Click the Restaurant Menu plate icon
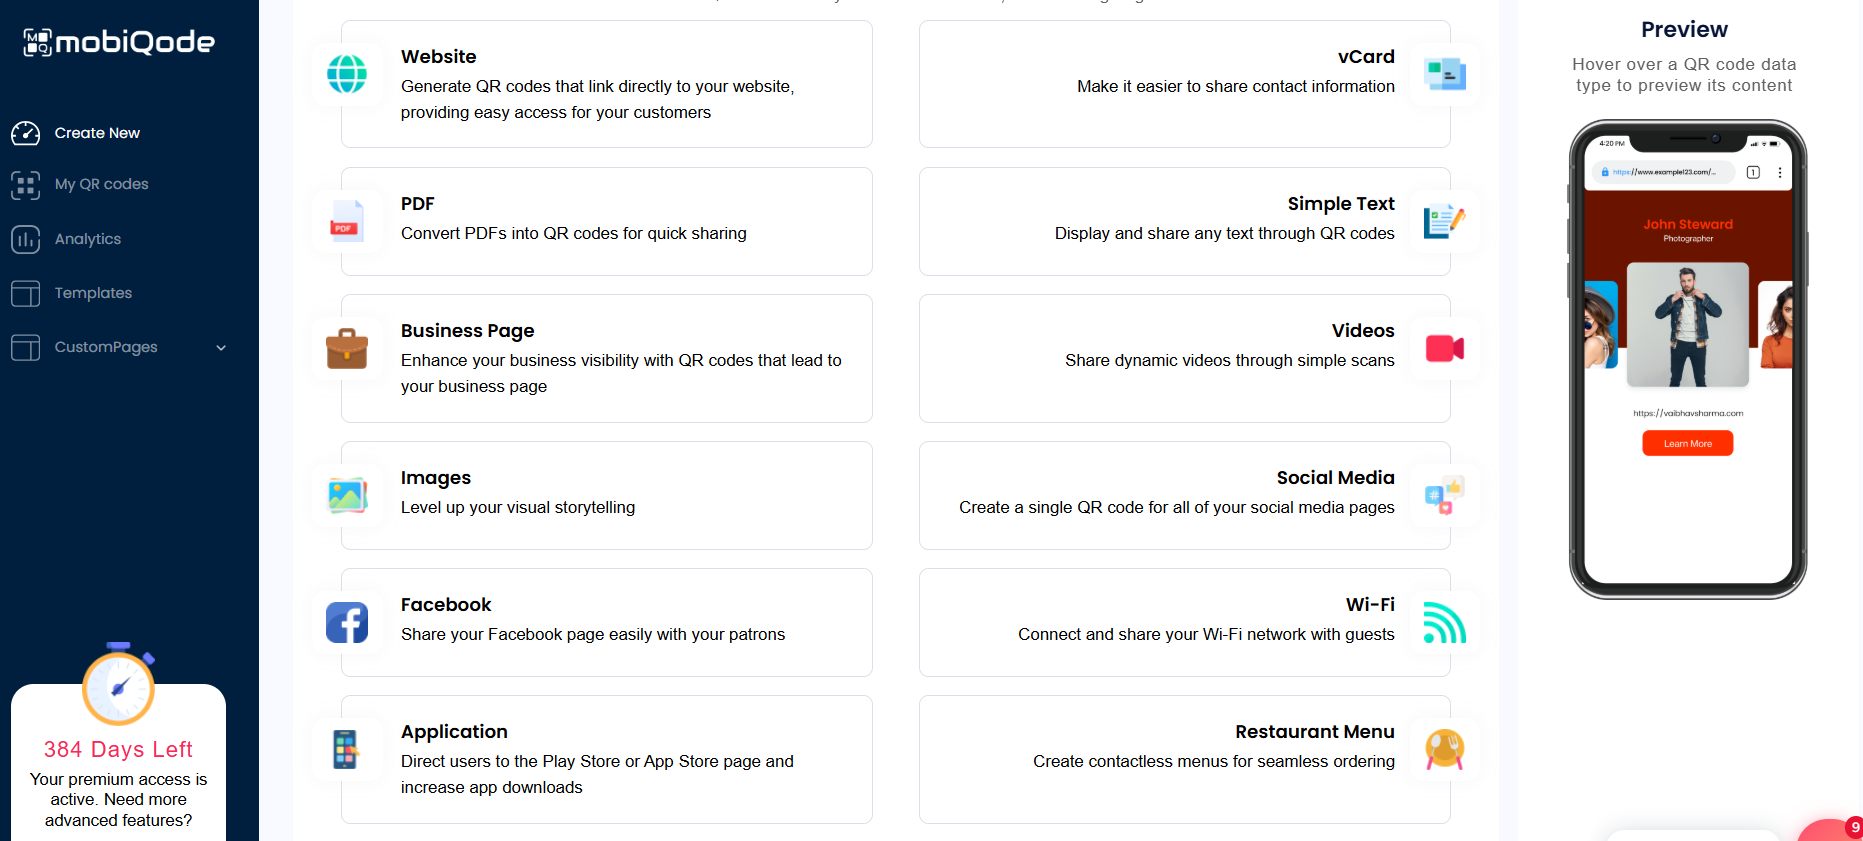The height and width of the screenshot is (841, 1863). [1444, 749]
